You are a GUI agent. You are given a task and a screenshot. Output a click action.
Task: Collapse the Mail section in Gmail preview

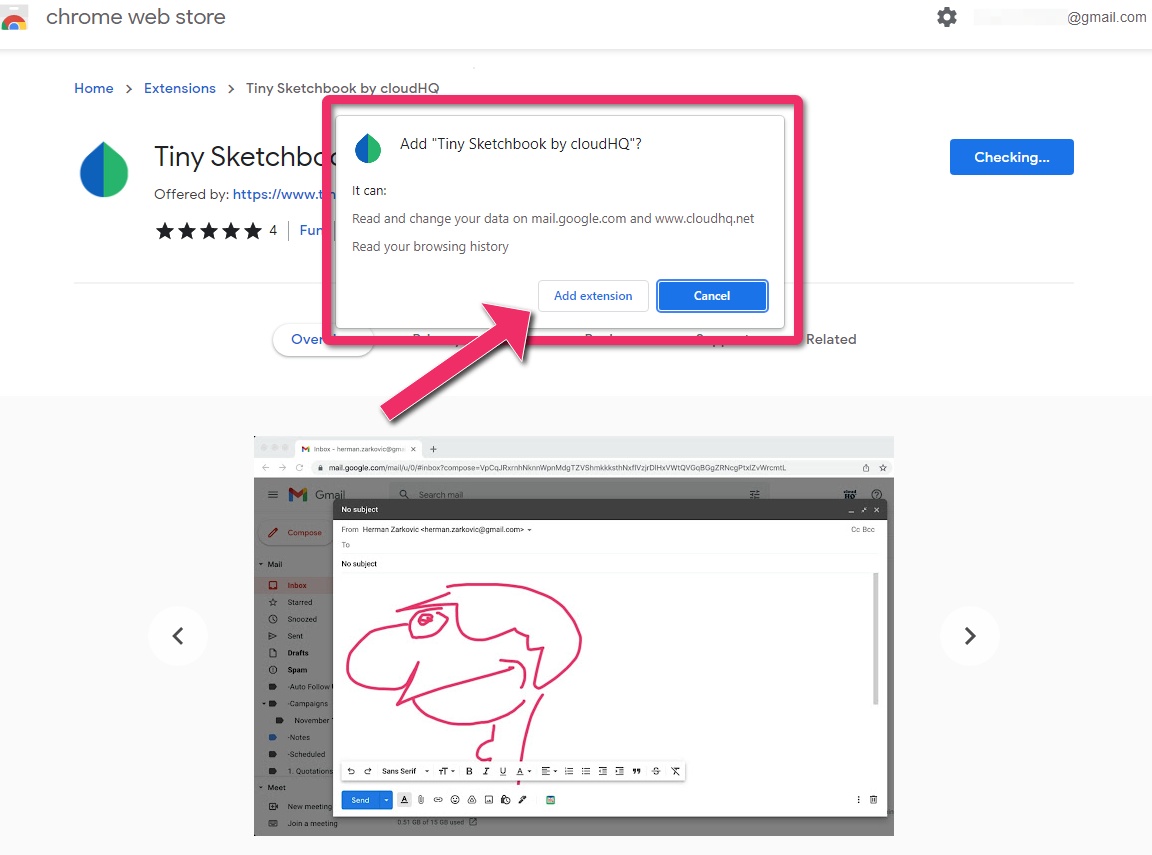coord(261,564)
